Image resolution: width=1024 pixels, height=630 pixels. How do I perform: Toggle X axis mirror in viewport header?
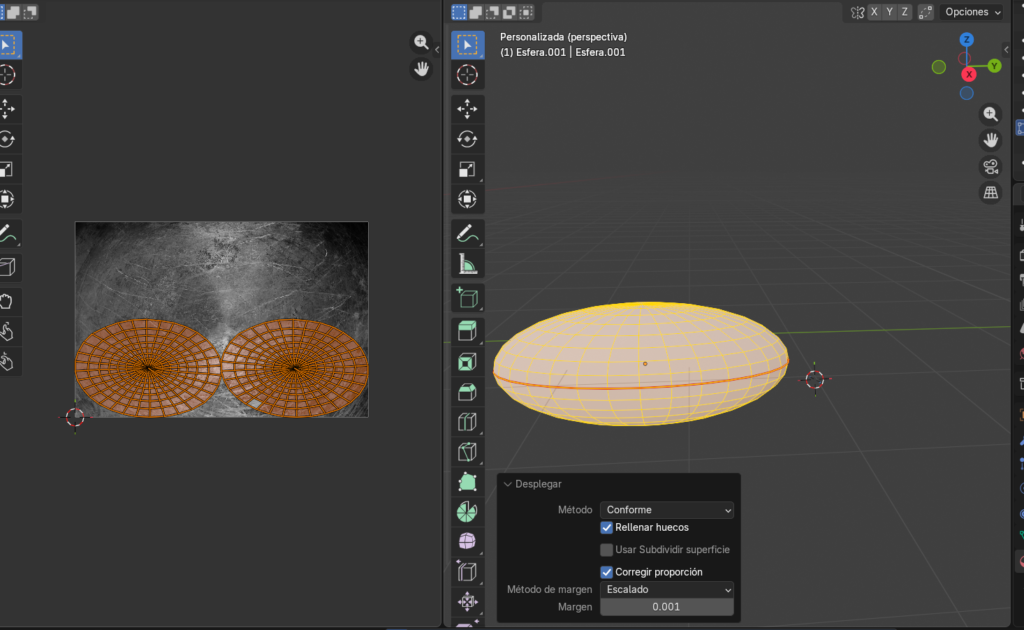[875, 12]
